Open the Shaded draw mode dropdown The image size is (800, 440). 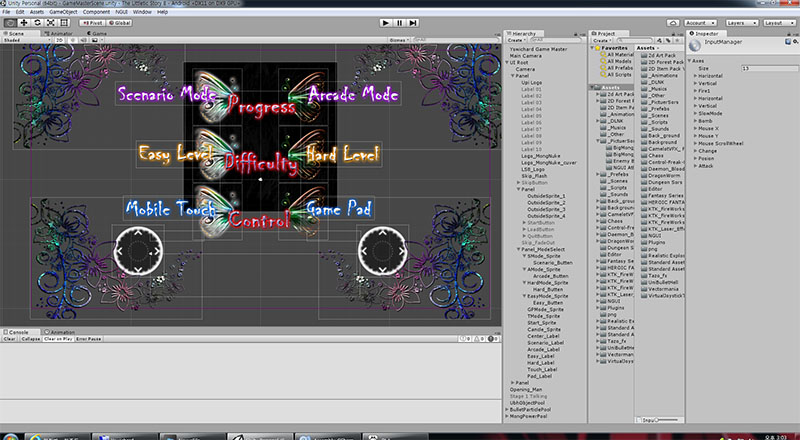(x=27, y=40)
